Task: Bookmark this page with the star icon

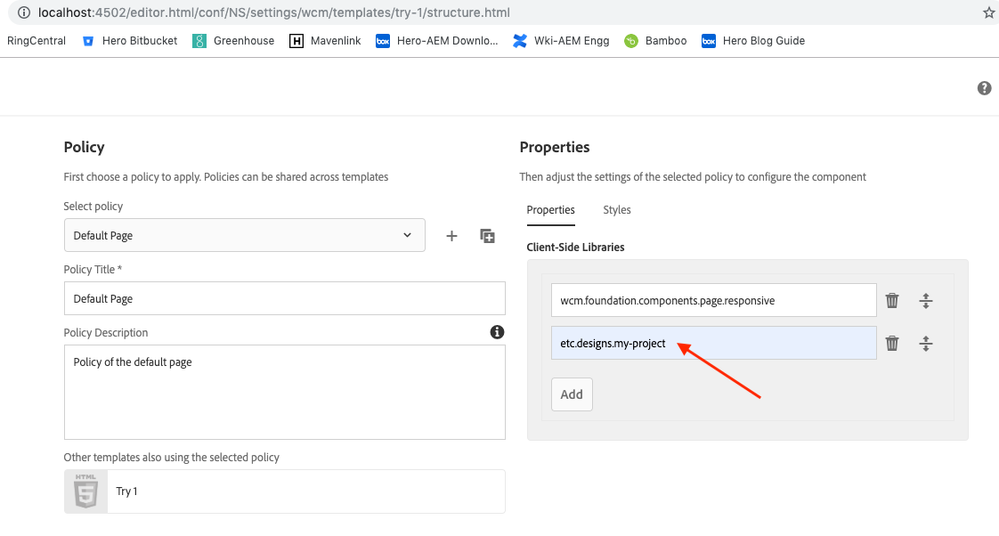Action: click(988, 12)
